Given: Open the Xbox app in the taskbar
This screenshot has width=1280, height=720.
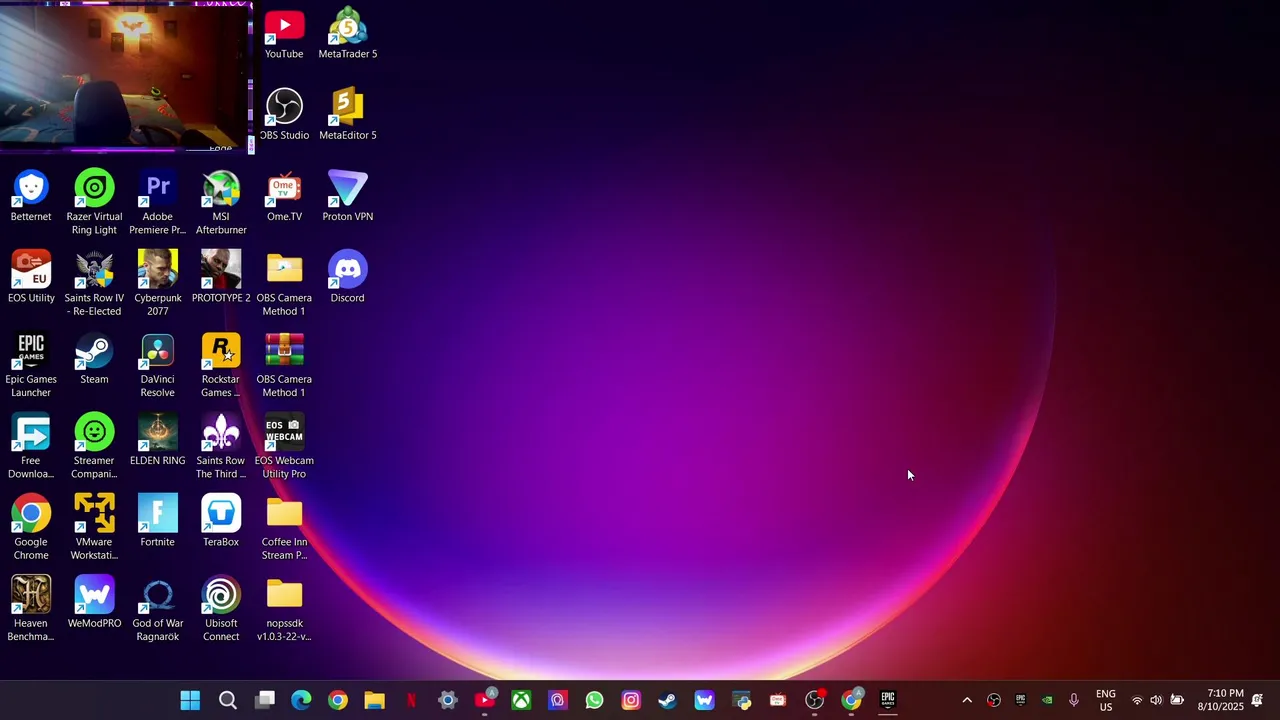Looking at the screenshot, I should click(521, 700).
